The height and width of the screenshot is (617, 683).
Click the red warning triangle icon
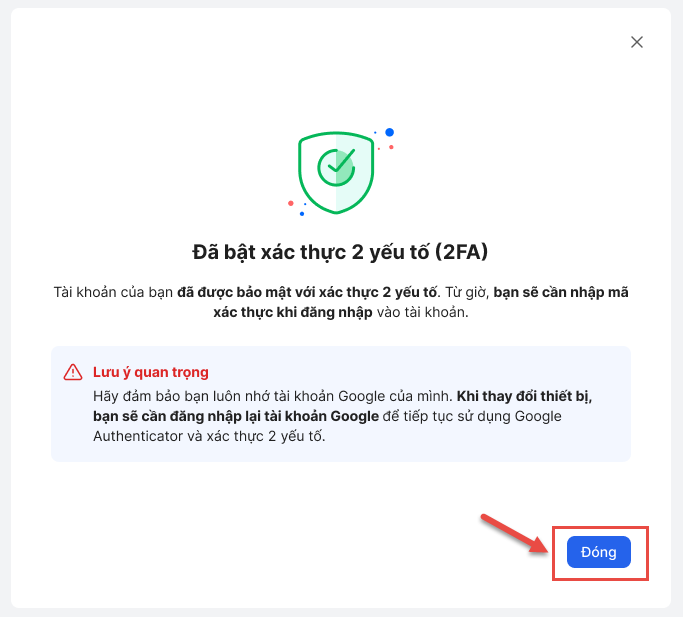[73, 372]
